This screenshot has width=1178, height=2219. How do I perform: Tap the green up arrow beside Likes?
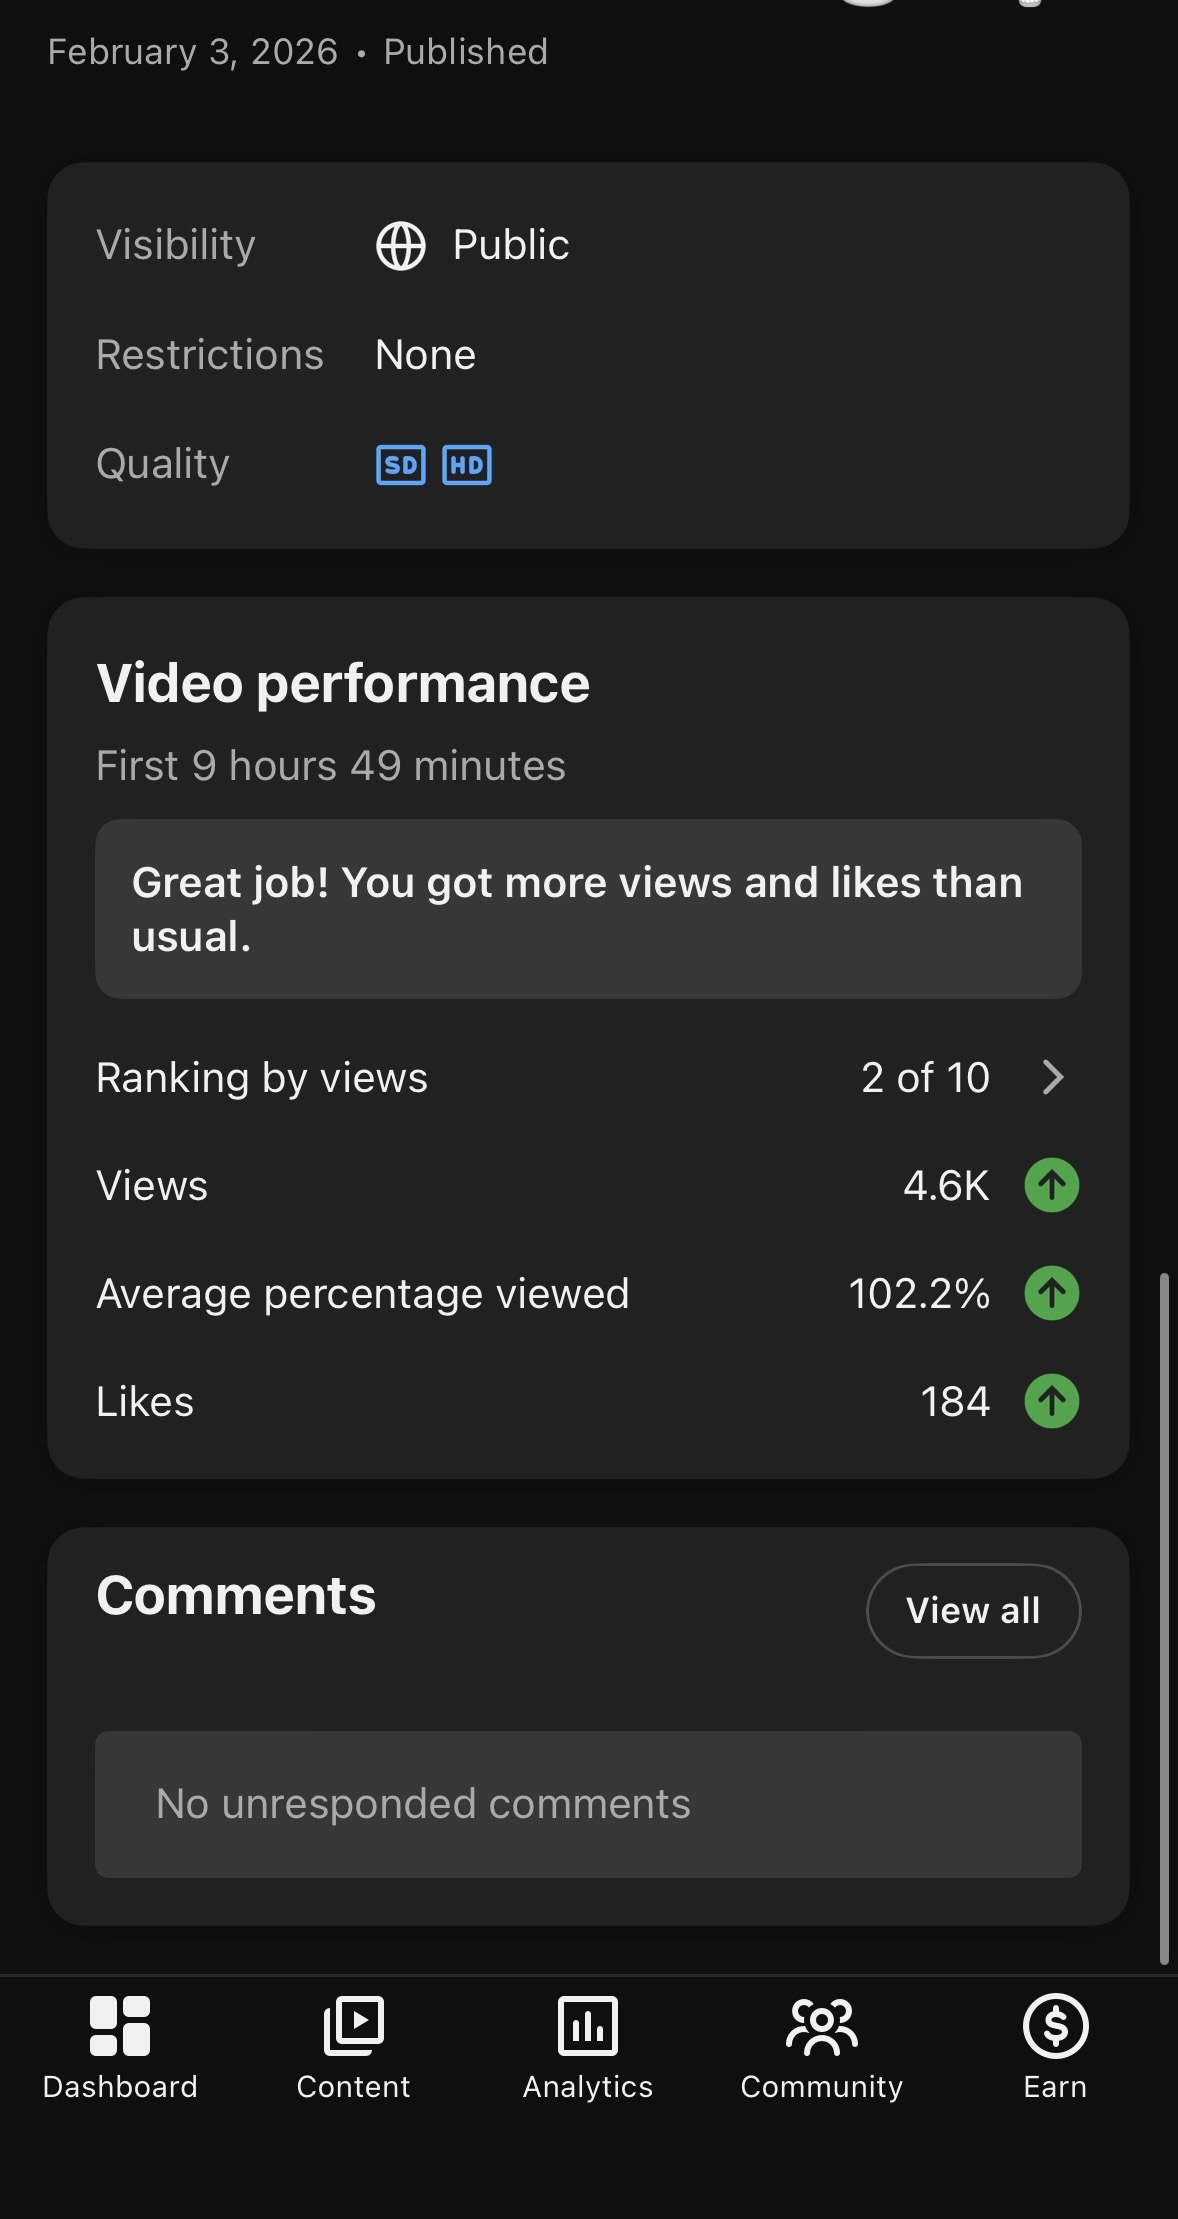pos(1052,1401)
